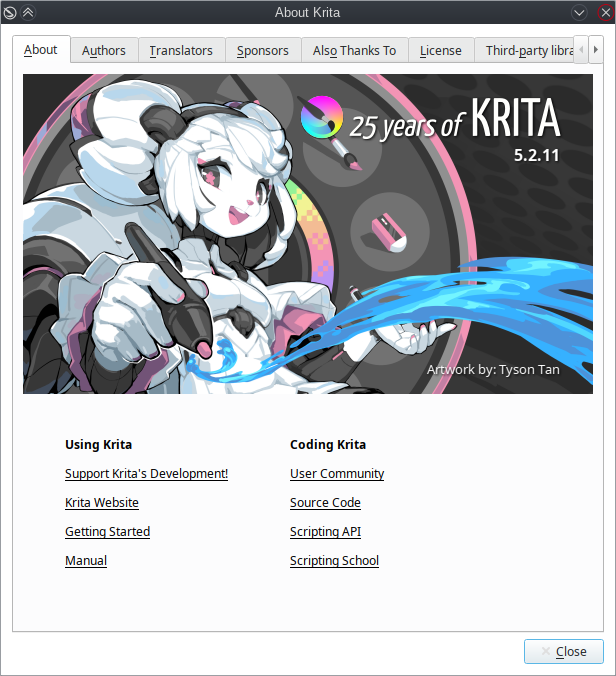Go to the User Community link
Screen dimensions: 616x676
pyautogui.click(x=337, y=474)
